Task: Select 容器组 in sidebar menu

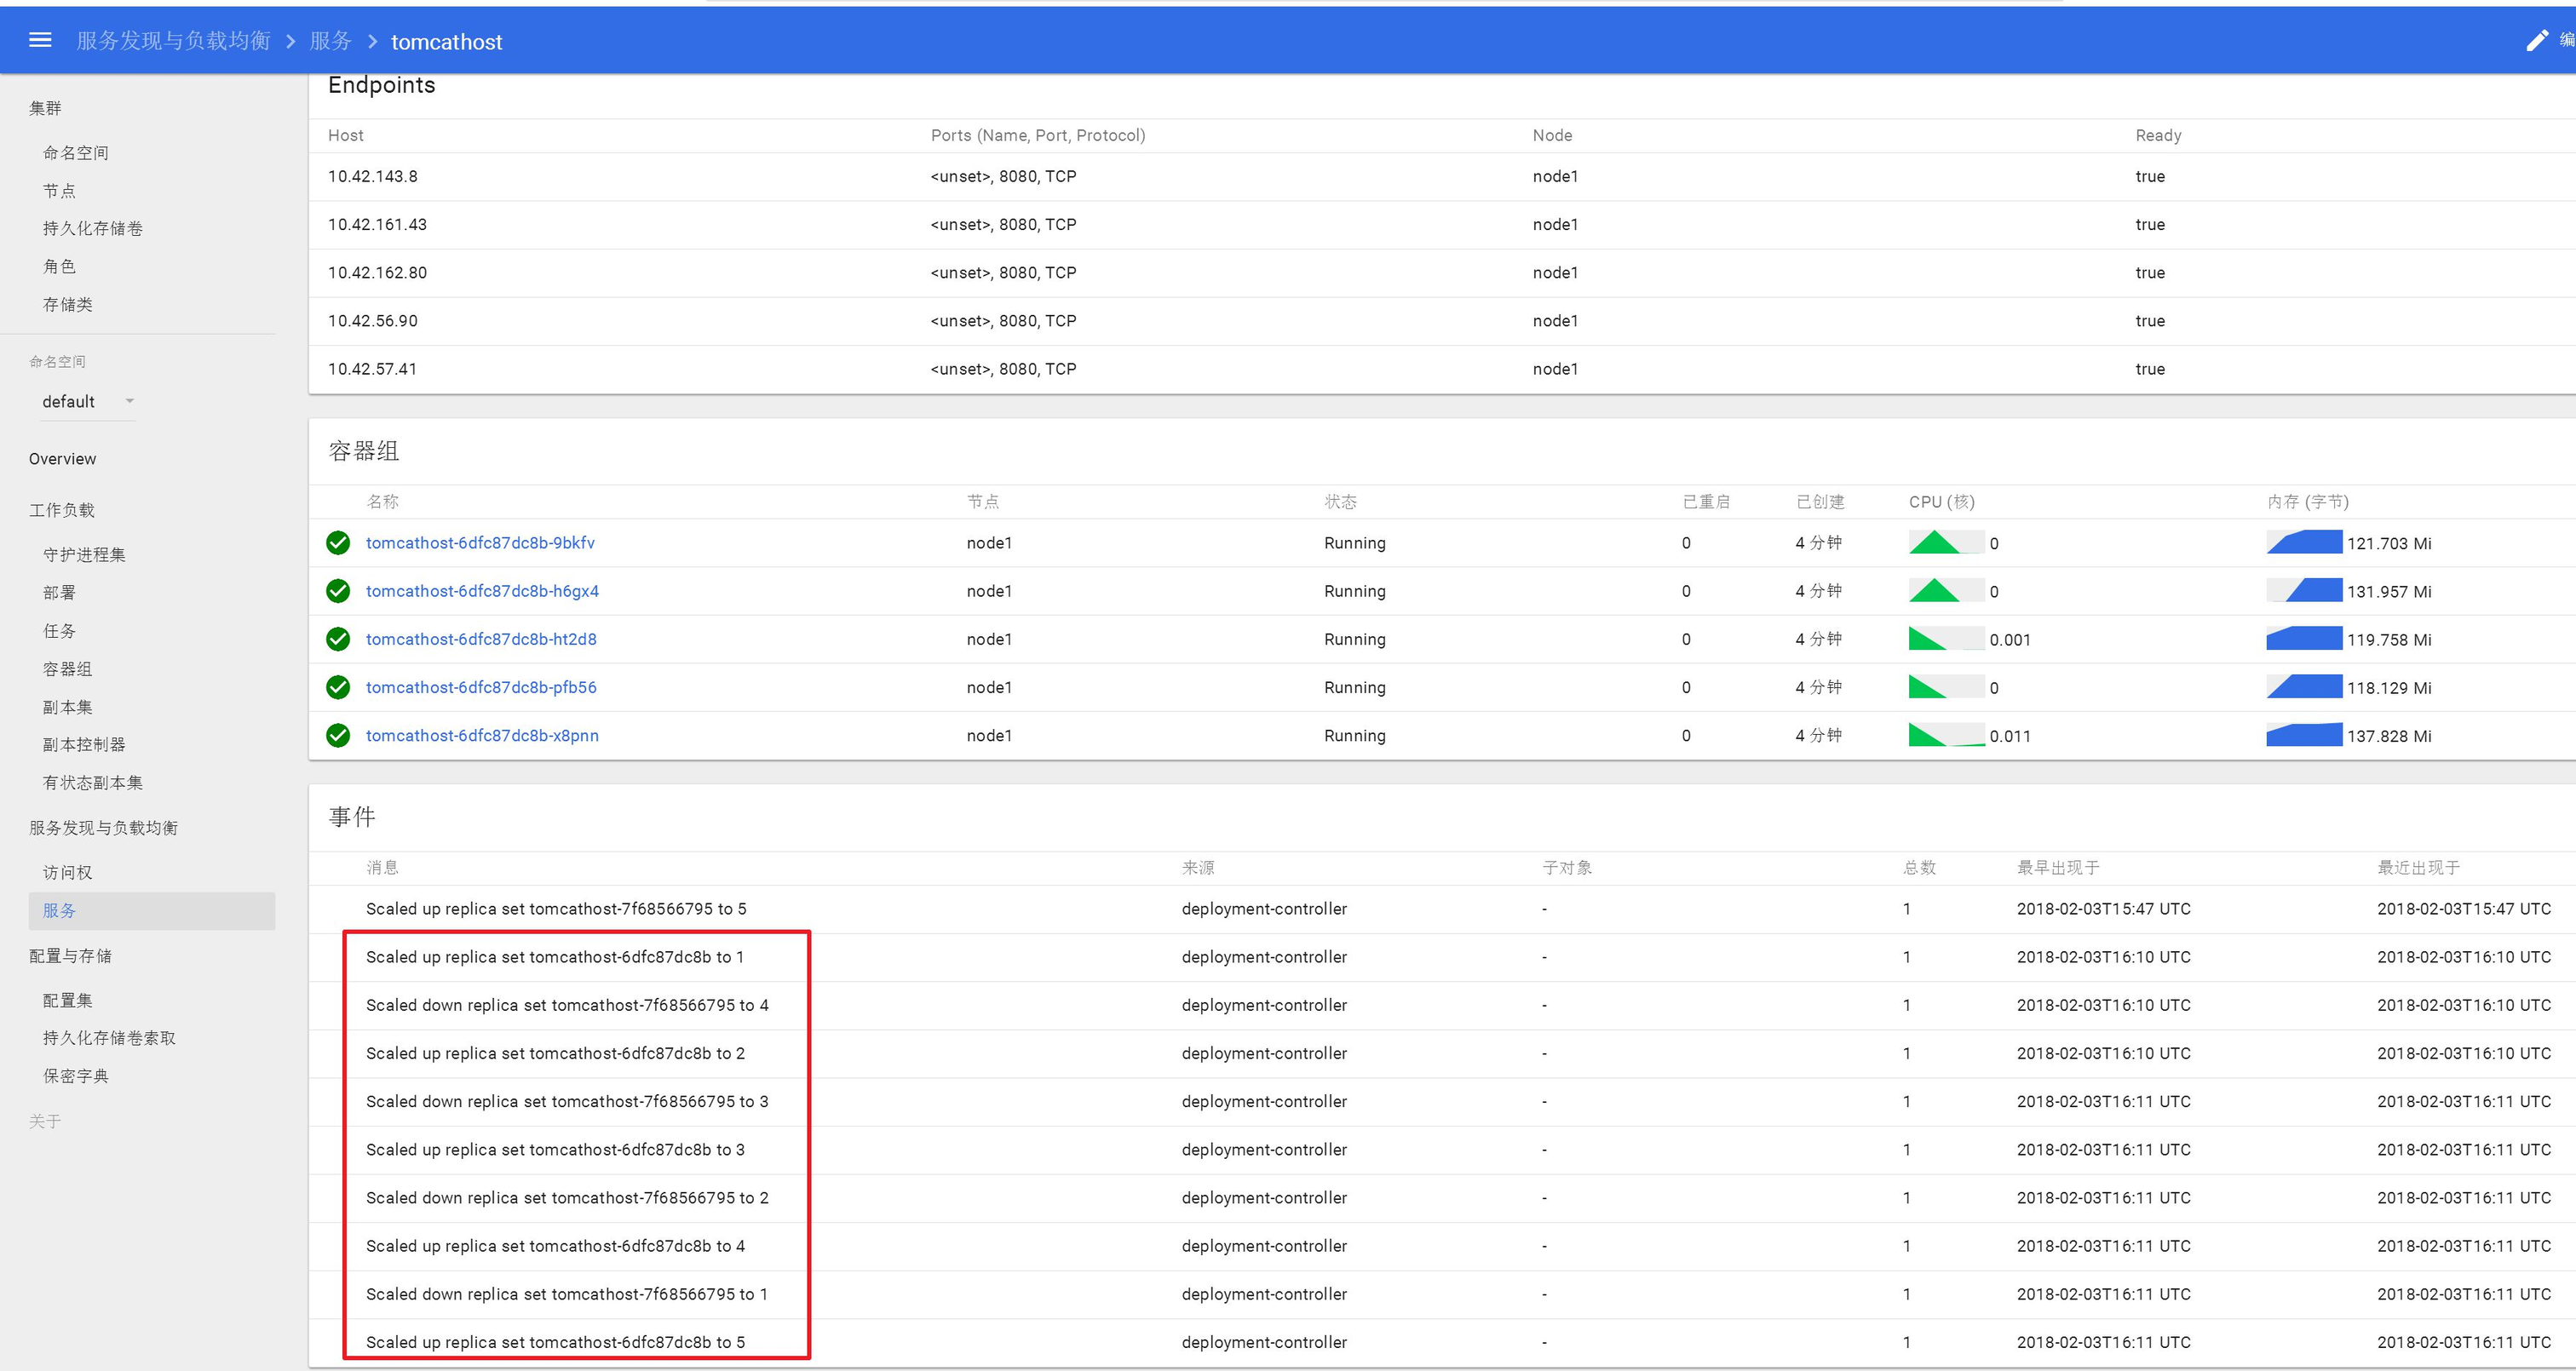Action: click(67, 669)
